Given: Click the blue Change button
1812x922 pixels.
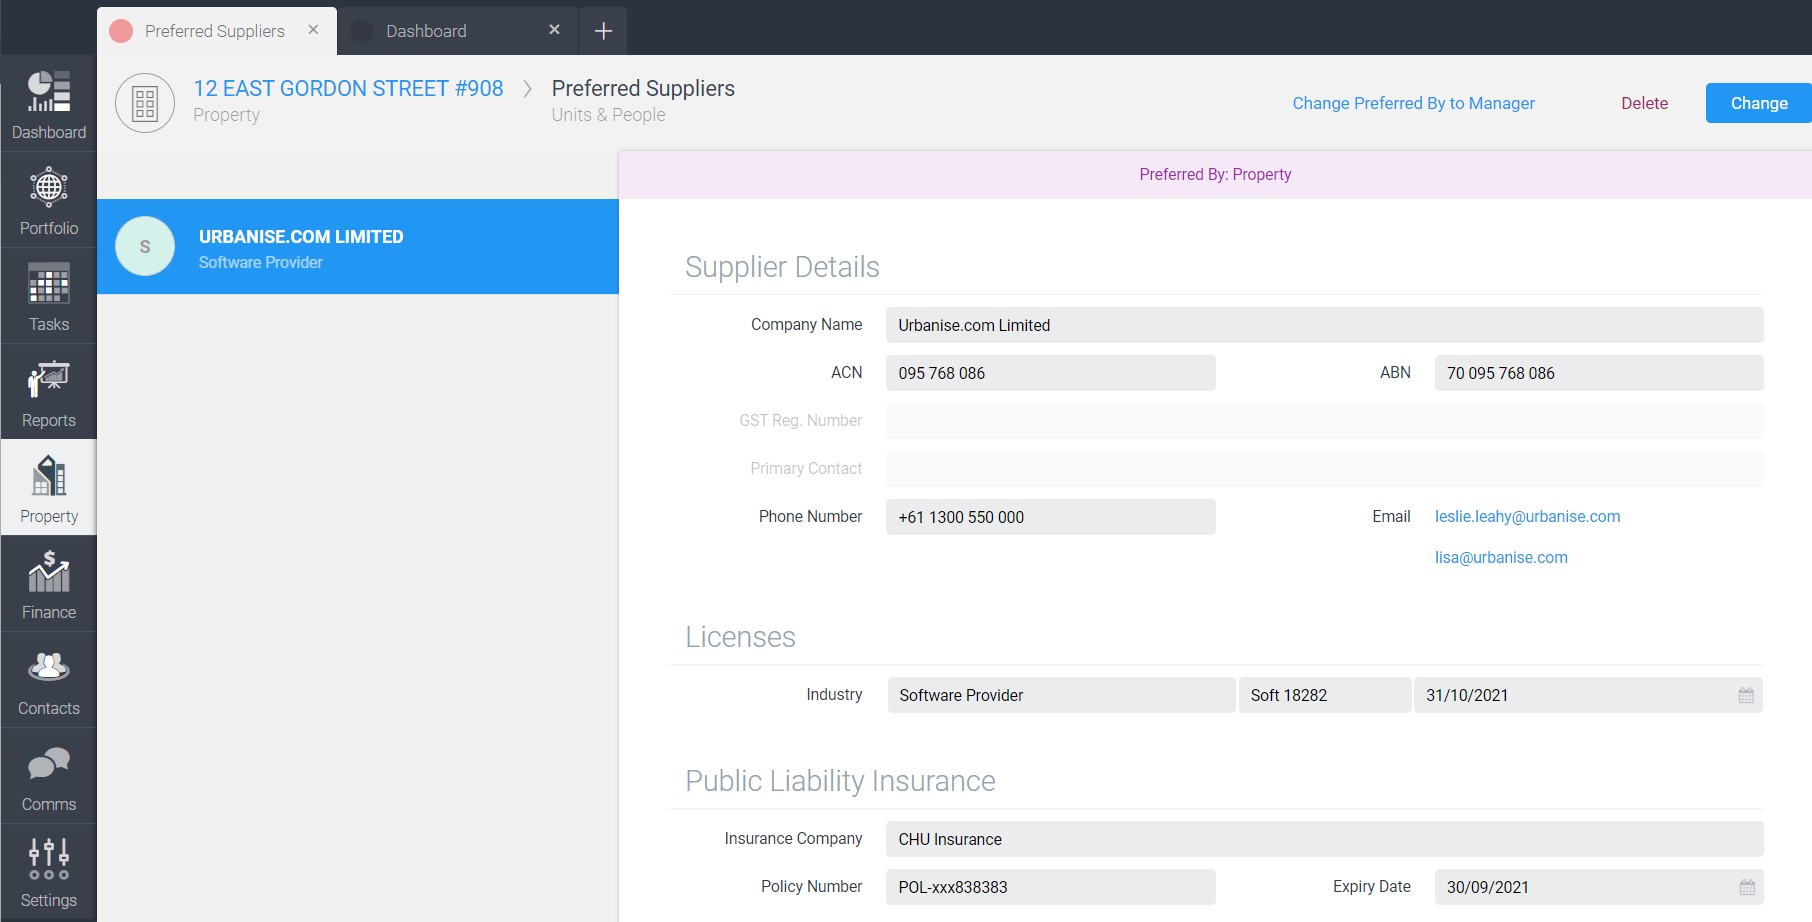Looking at the screenshot, I should tap(1758, 103).
